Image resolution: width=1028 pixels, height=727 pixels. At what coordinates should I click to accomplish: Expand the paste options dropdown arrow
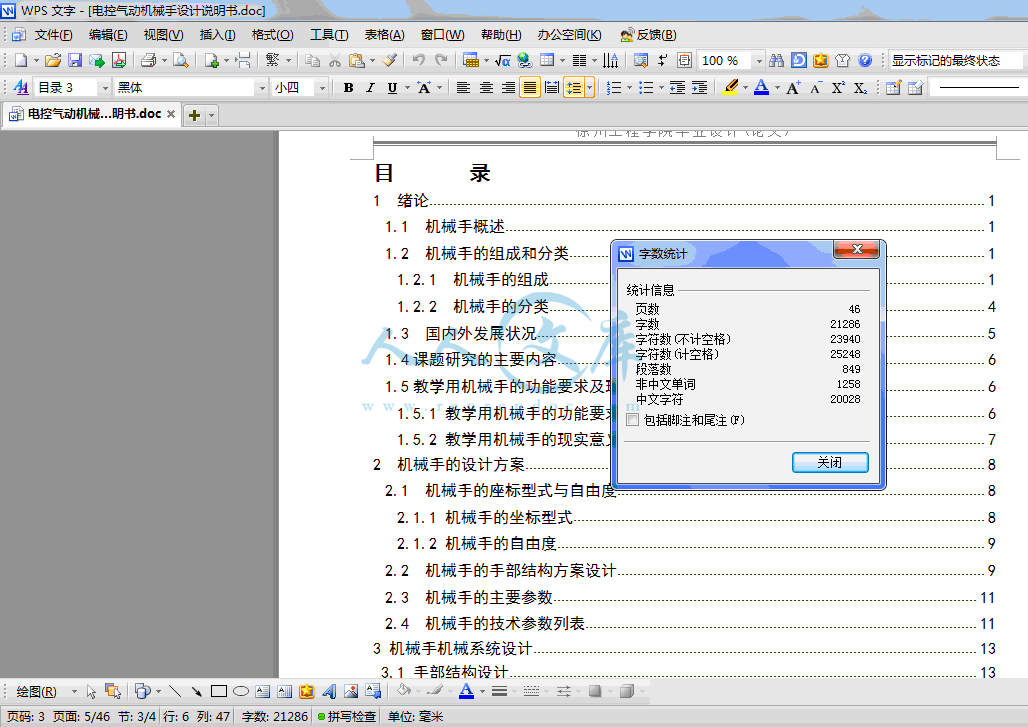[372, 60]
